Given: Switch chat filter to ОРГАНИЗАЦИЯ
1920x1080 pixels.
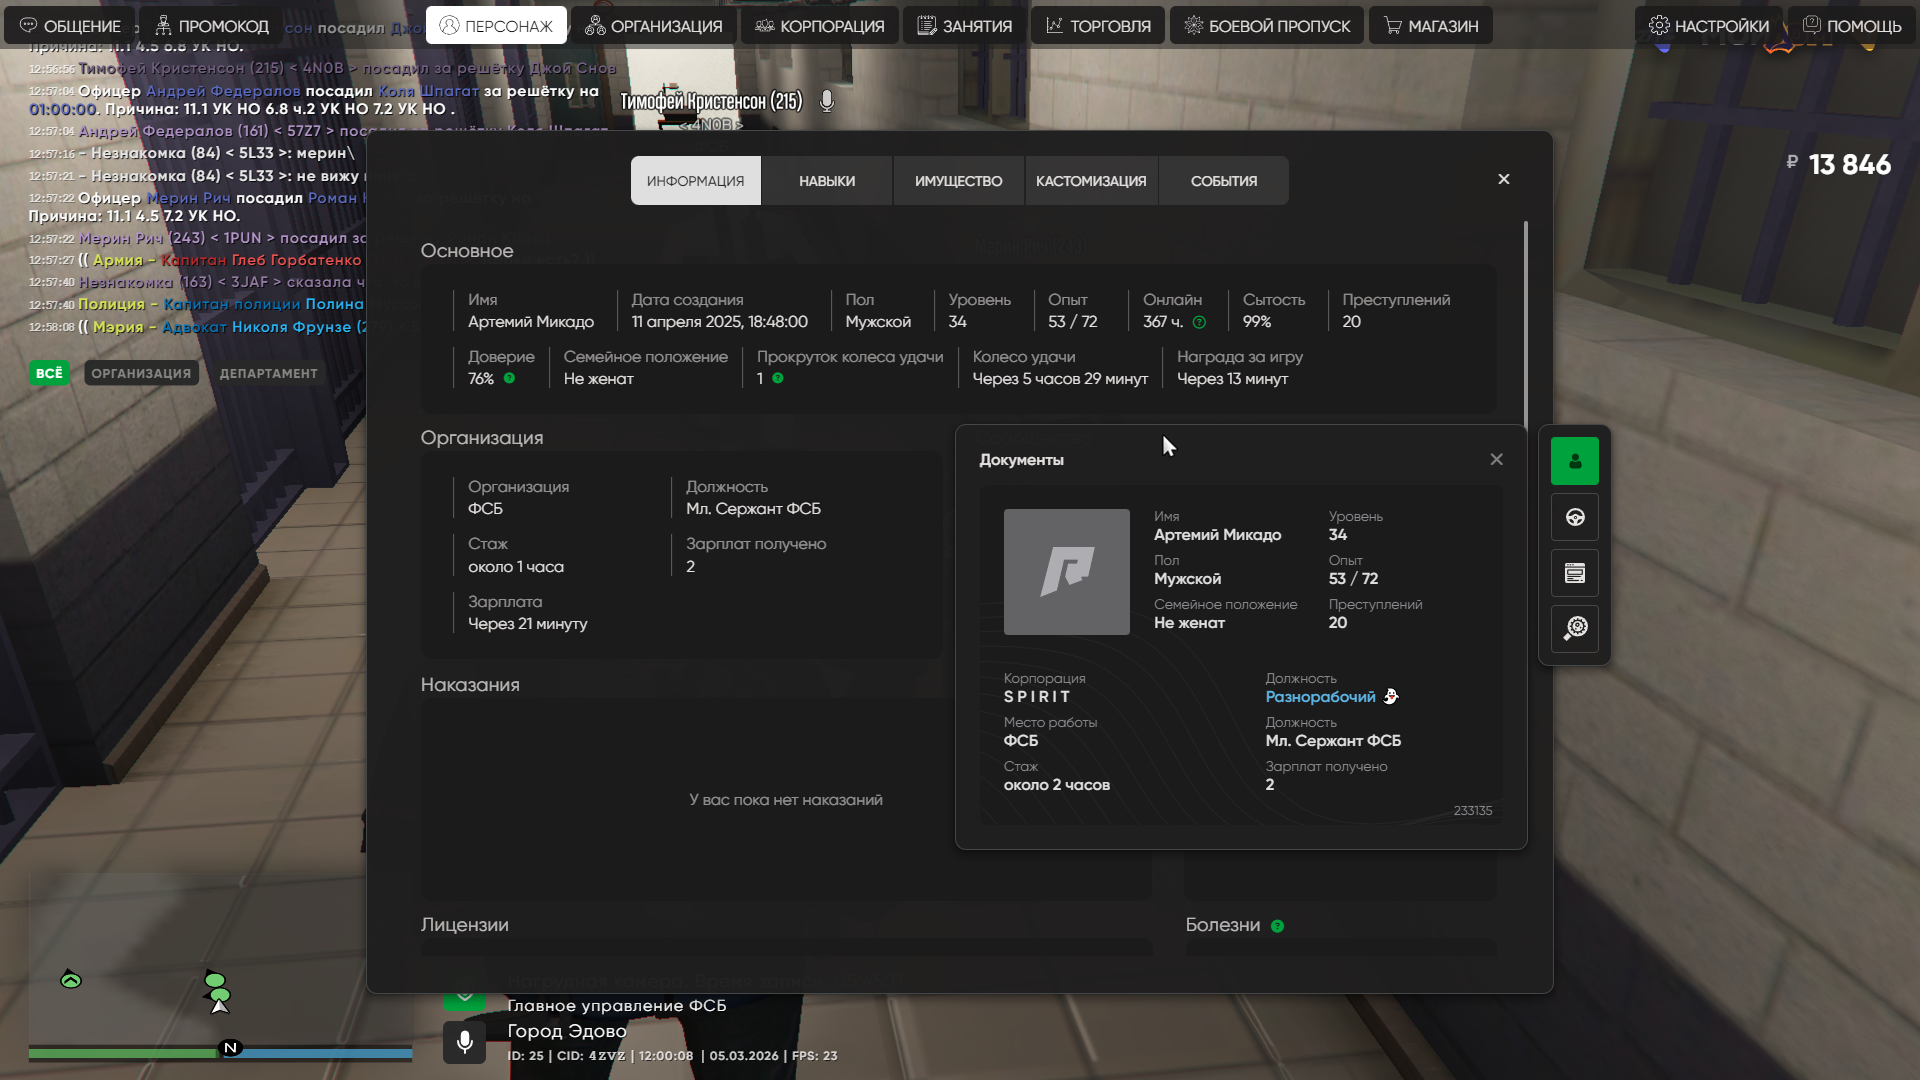Looking at the screenshot, I should (x=141, y=373).
